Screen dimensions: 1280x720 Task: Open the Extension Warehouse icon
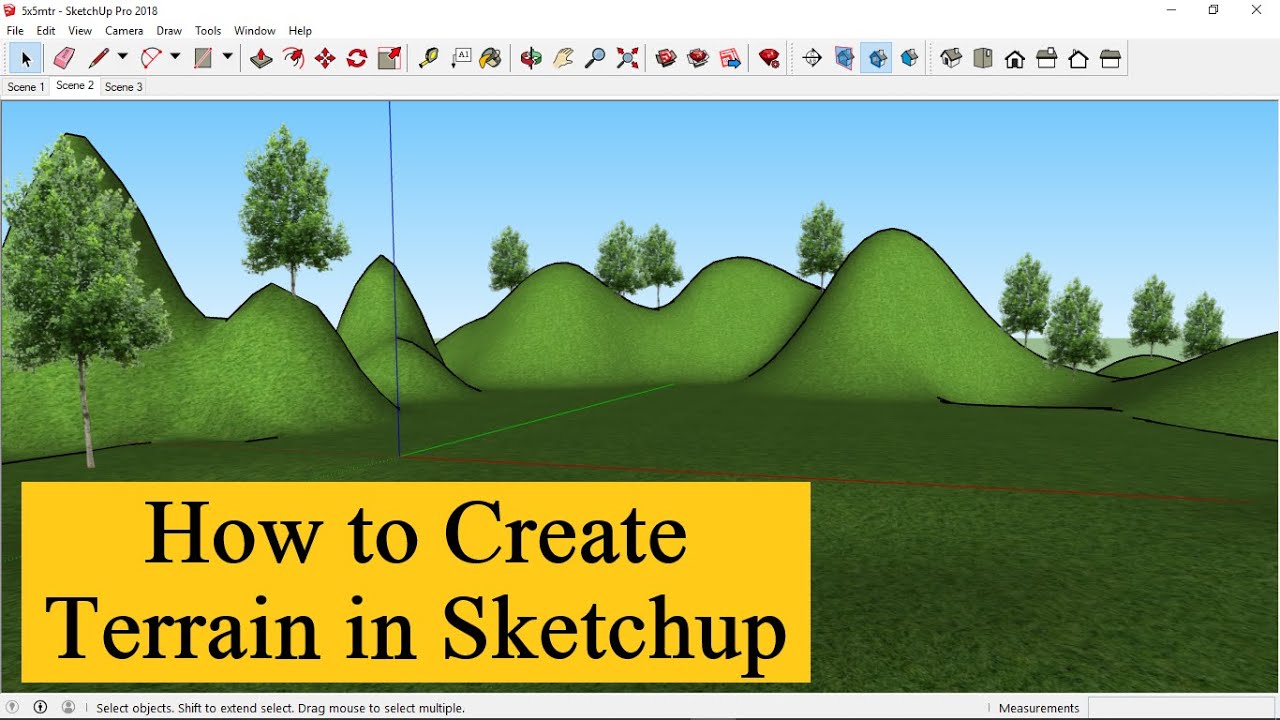[698, 59]
